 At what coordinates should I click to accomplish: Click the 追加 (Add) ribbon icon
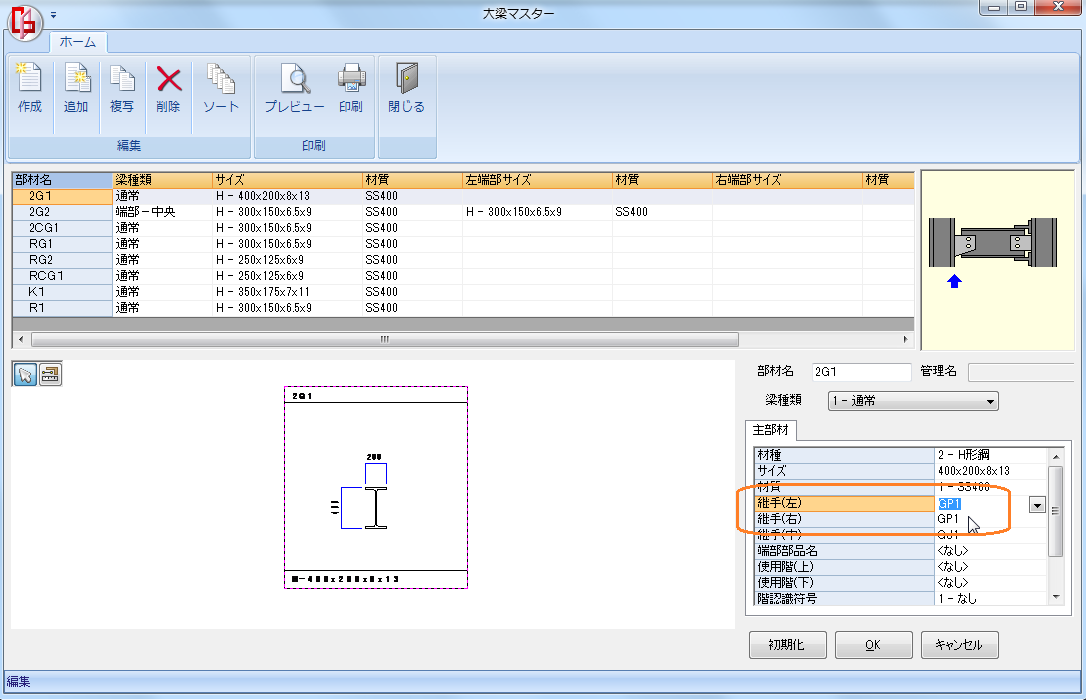pos(76,88)
